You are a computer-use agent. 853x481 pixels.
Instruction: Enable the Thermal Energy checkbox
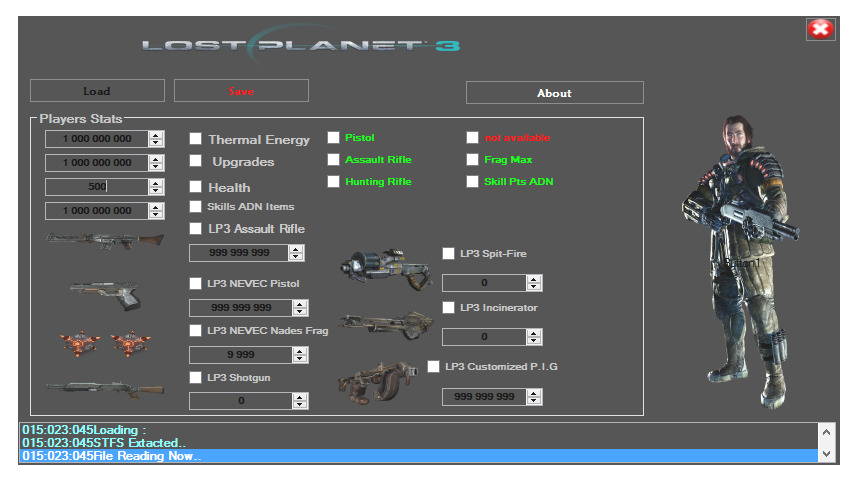196,140
